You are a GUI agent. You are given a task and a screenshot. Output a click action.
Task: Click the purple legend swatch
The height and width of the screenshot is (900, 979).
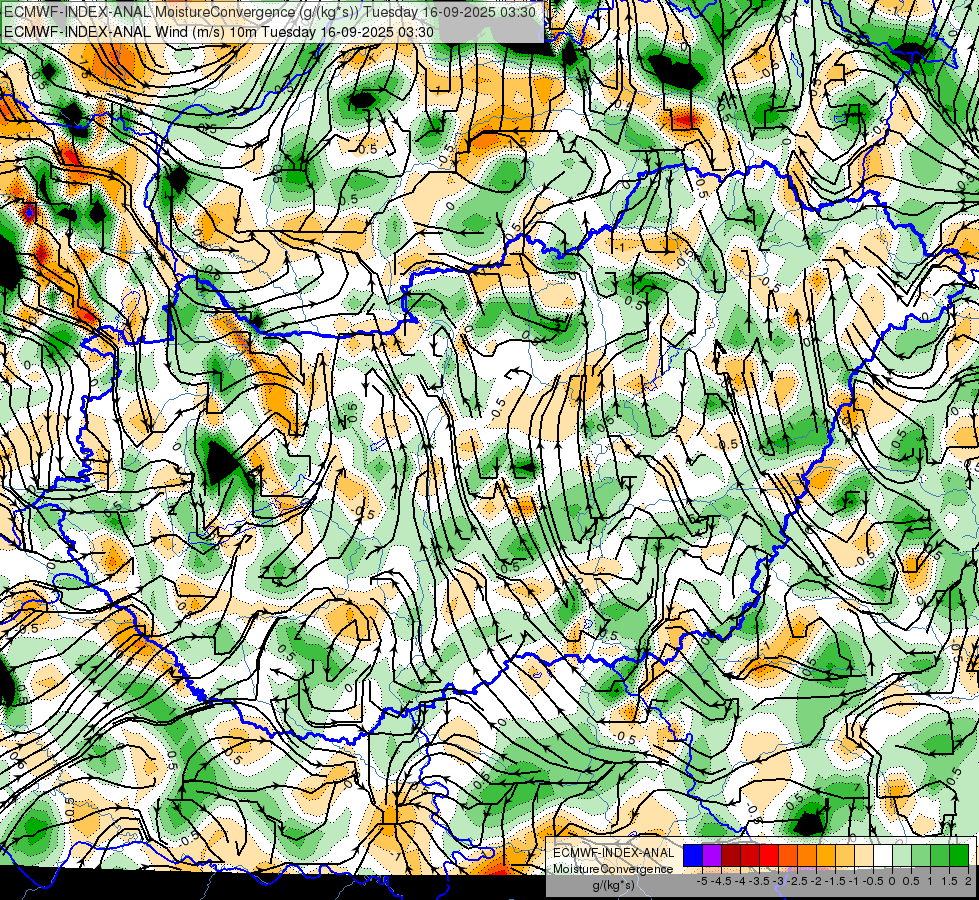(712, 855)
